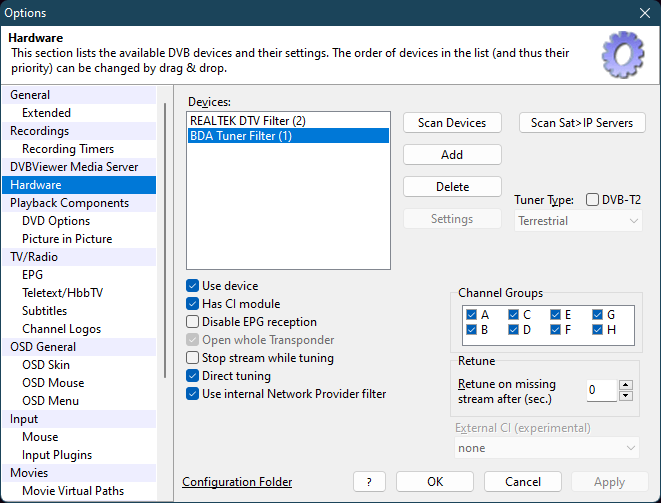Click the retune seconds input field

point(600,390)
